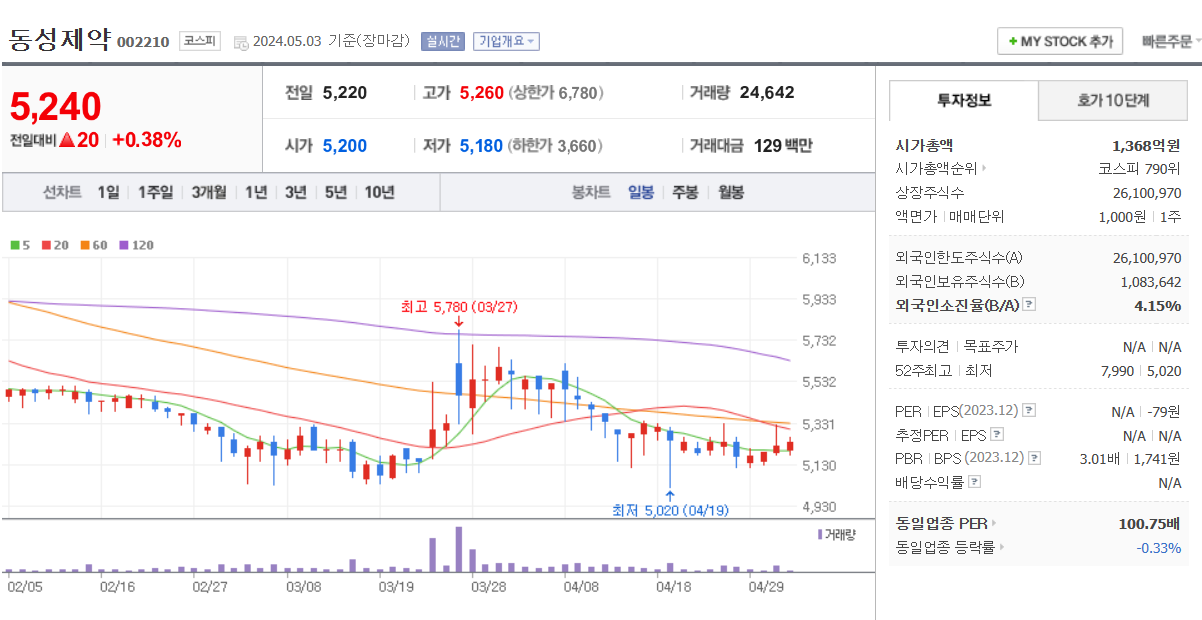Click the tallest volume bar near 03/28
The width and height of the screenshot is (1202, 620).
(459, 549)
